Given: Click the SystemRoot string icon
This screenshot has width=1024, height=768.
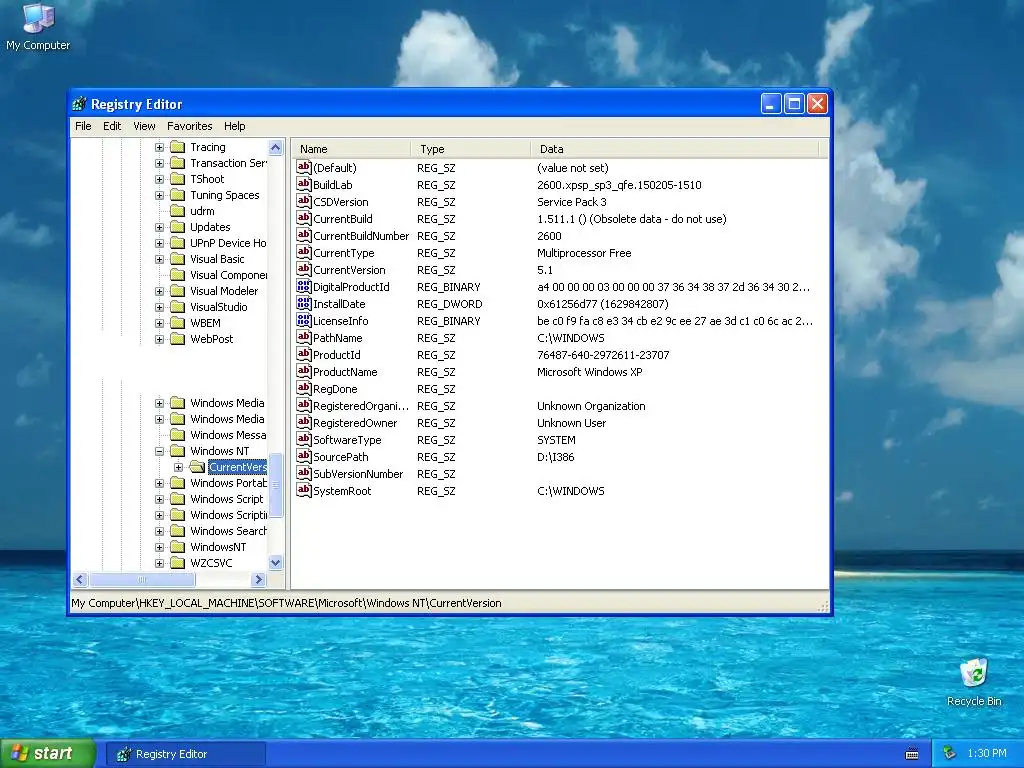Looking at the screenshot, I should click(304, 490).
